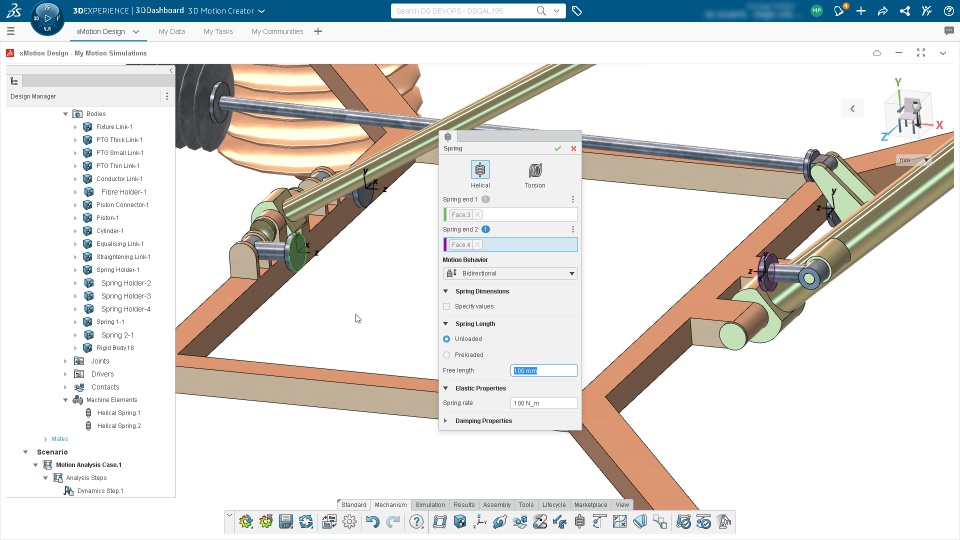Collapse the Spring Length section
The height and width of the screenshot is (540, 960).
coord(446,323)
